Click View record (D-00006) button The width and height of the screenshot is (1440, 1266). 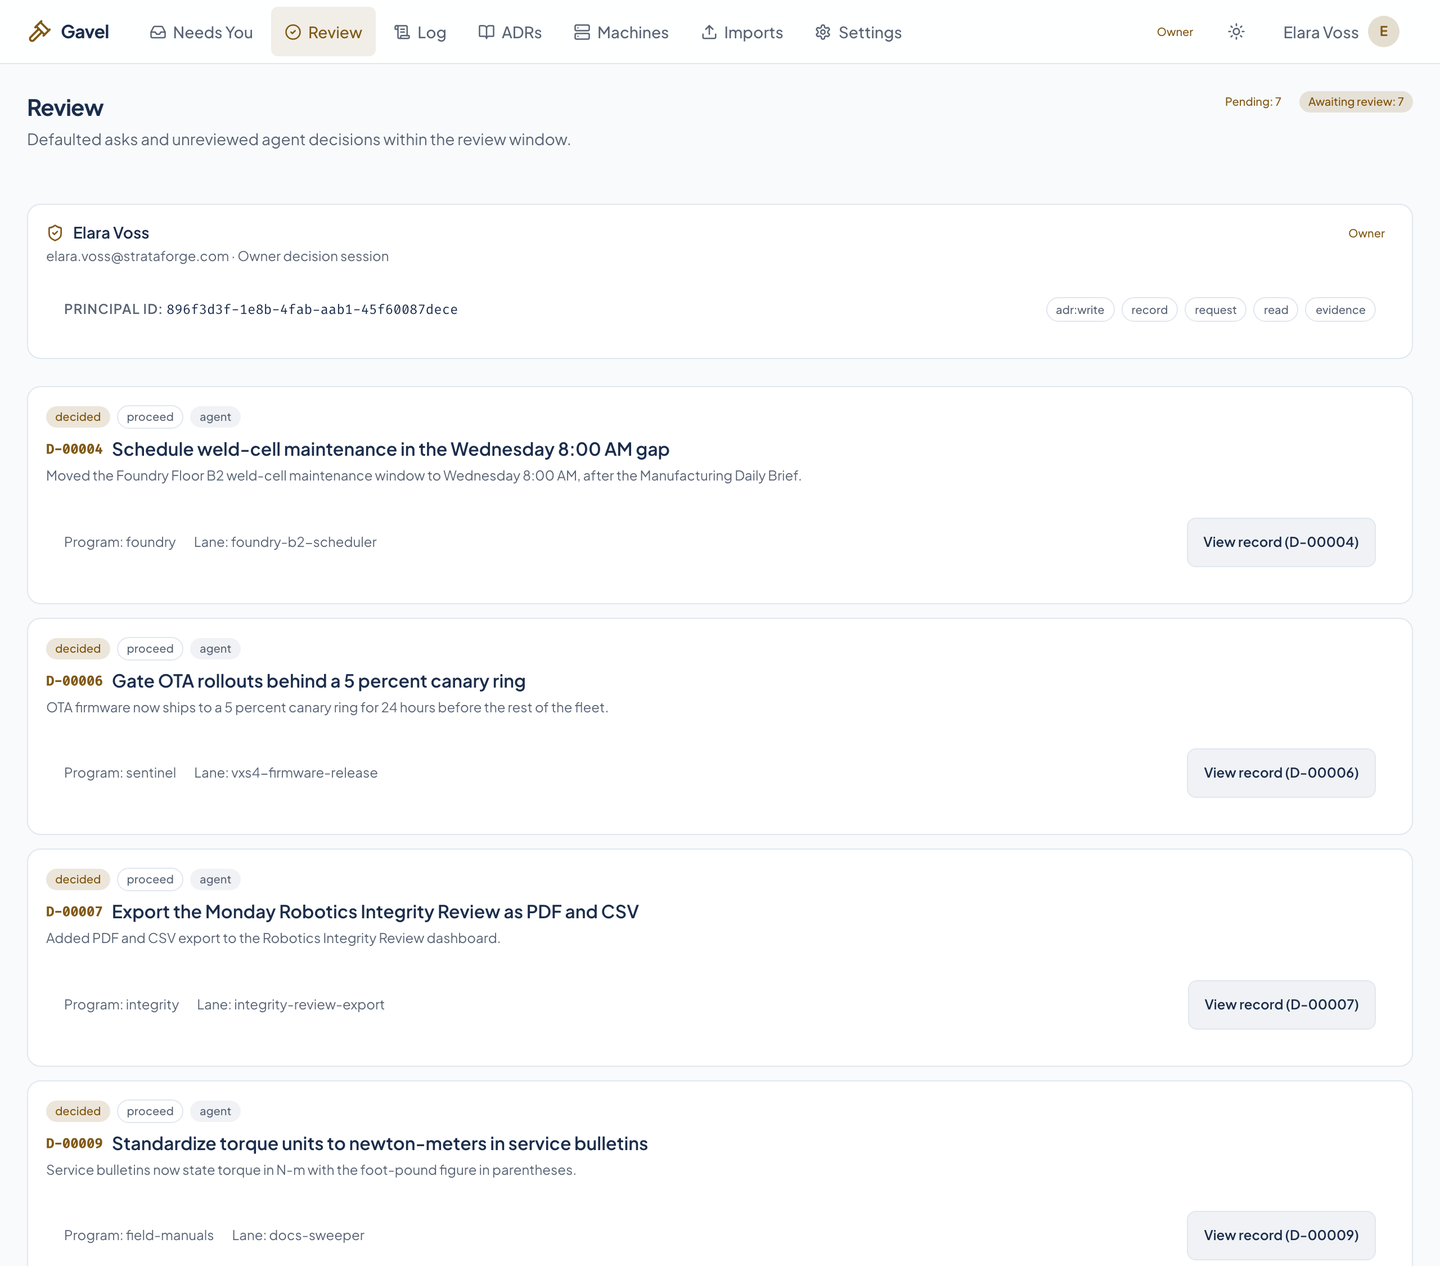click(x=1281, y=773)
